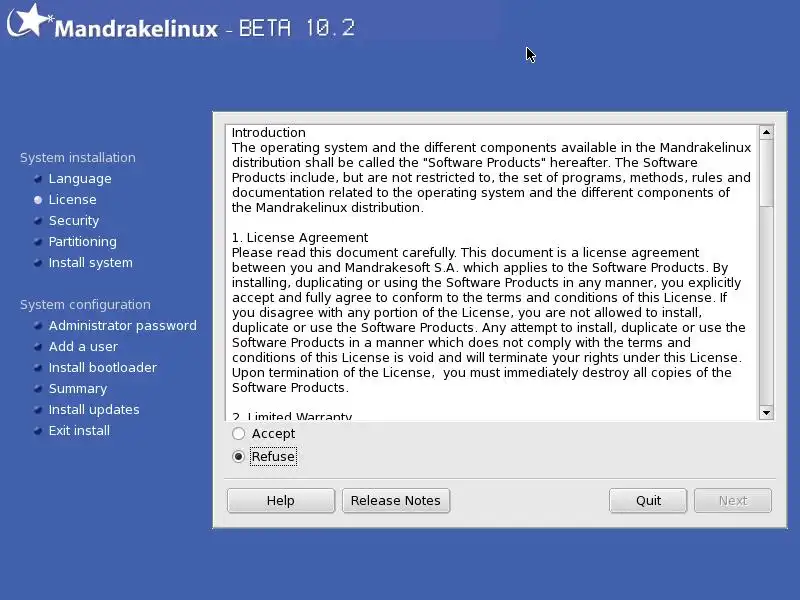Click the bullet beside Install updates
The height and width of the screenshot is (600, 800).
click(38, 409)
